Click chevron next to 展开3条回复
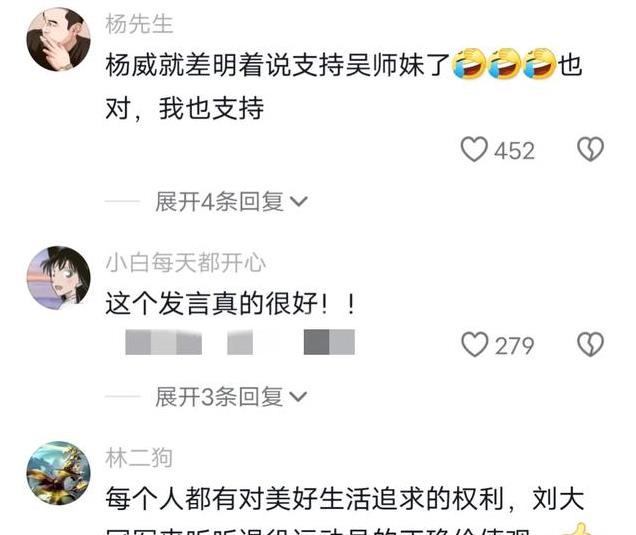636x535 pixels. click(299, 396)
